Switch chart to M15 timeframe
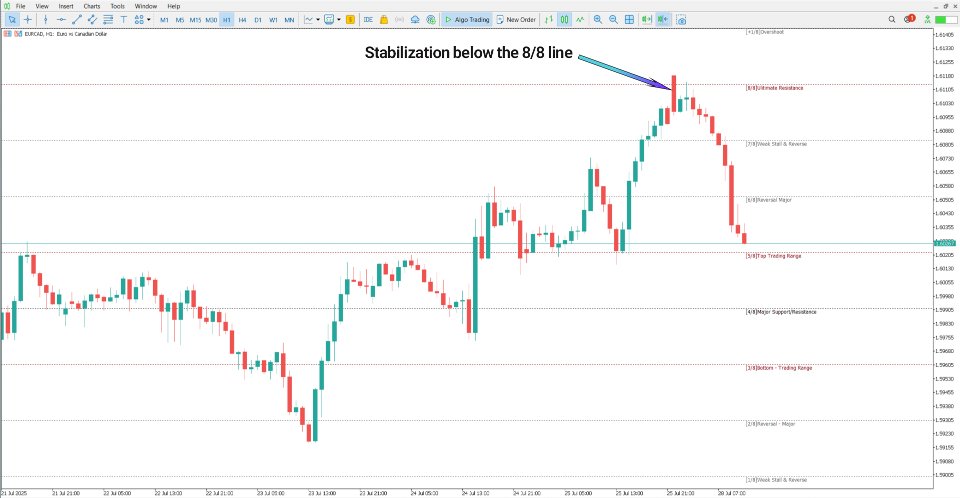 [195, 20]
